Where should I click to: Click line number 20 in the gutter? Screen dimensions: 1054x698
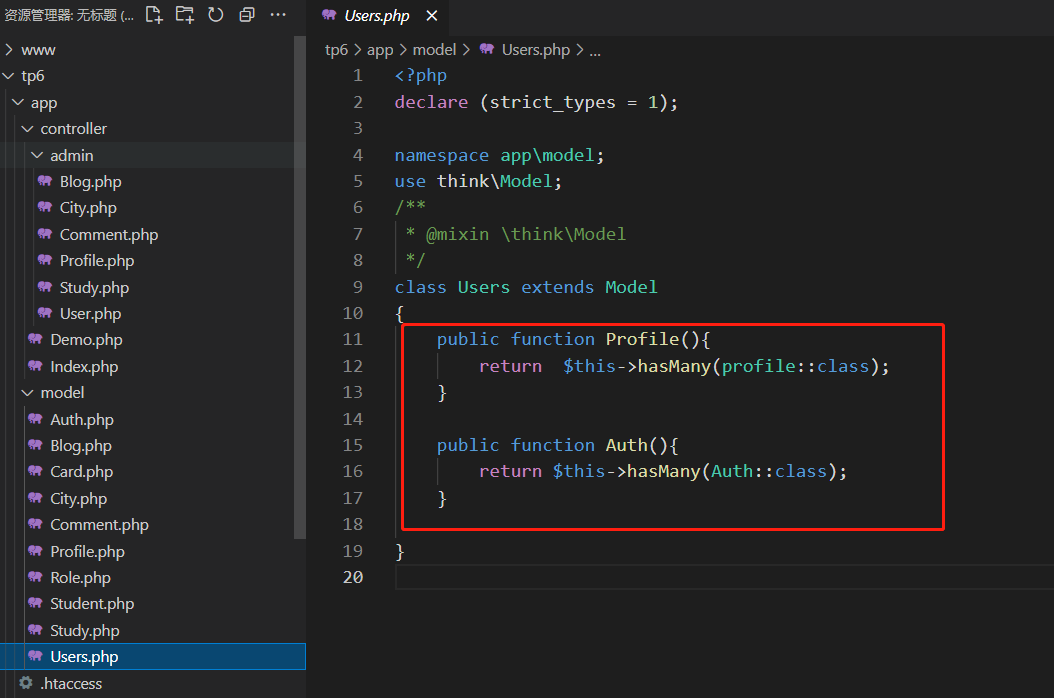pos(353,577)
